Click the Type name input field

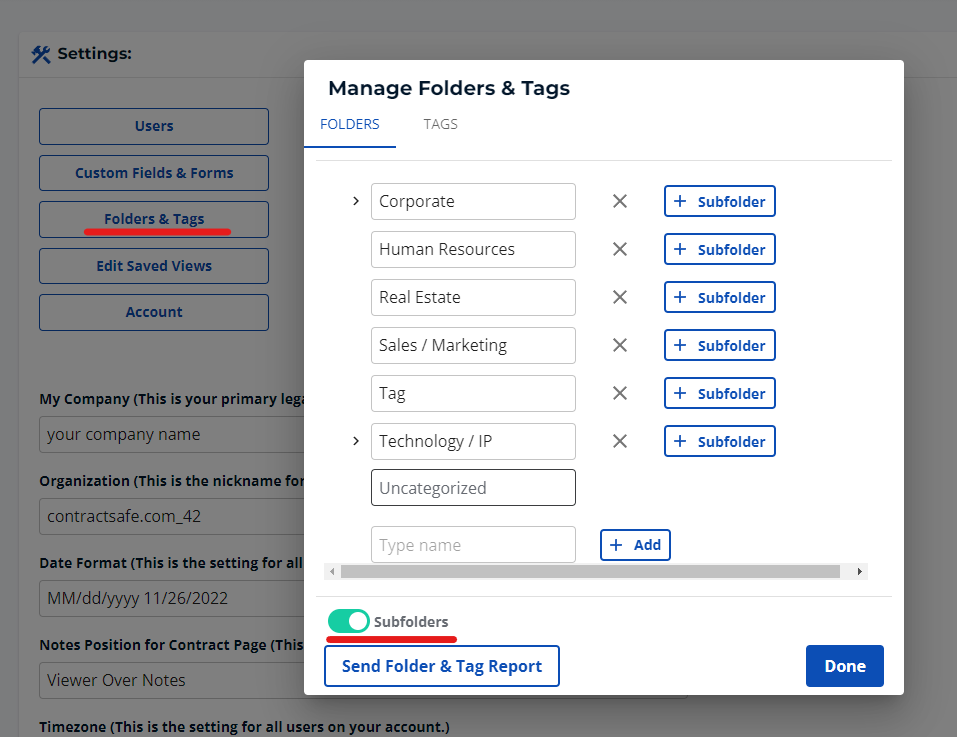pyautogui.click(x=473, y=545)
